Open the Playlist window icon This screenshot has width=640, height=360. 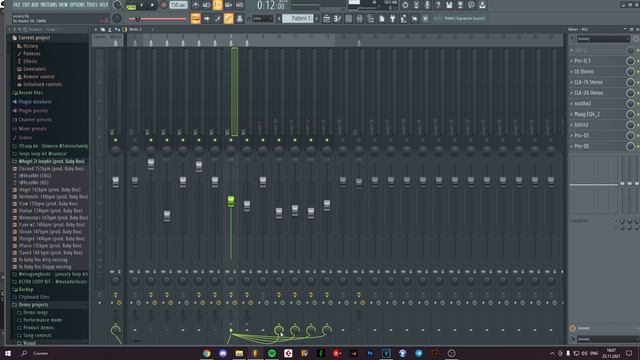pos(327,18)
